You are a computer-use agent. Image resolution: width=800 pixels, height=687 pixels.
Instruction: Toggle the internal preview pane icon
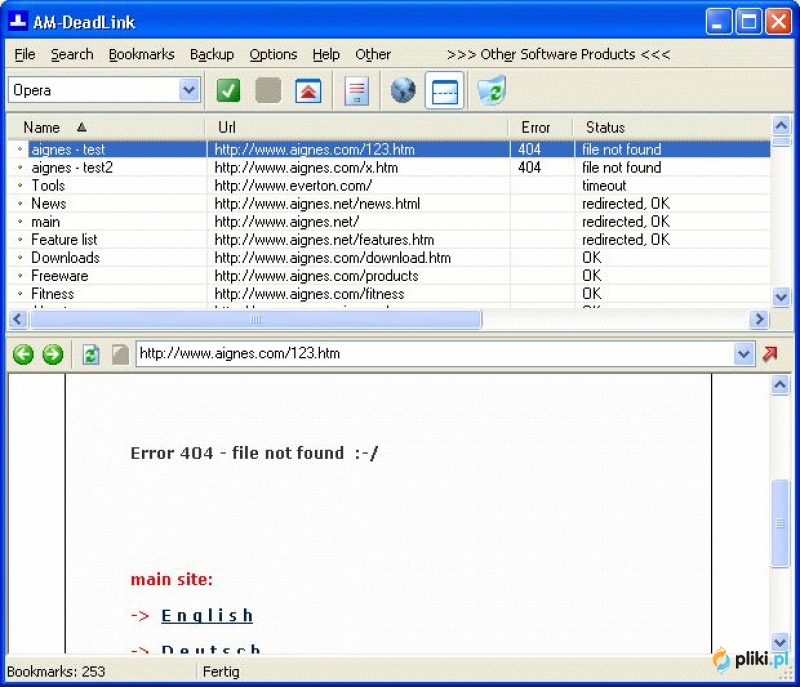pyautogui.click(x=444, y=91)
